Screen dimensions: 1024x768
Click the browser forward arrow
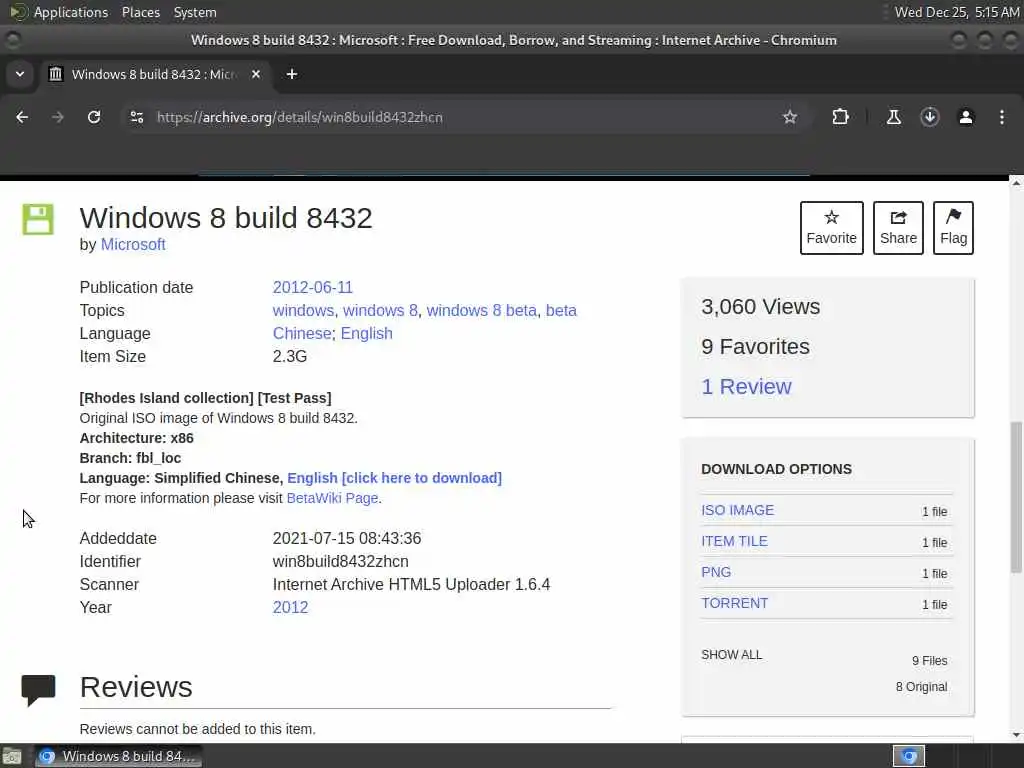point(58,117)
